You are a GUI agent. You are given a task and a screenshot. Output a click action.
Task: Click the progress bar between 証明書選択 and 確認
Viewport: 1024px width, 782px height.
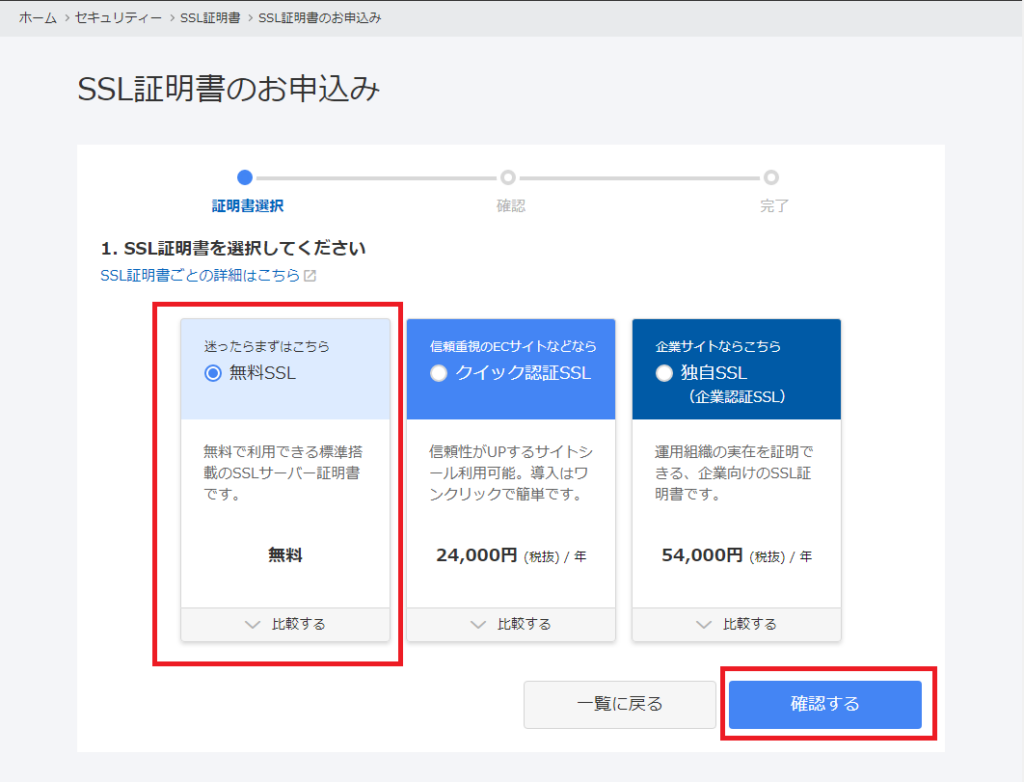(x=377, y=177)
